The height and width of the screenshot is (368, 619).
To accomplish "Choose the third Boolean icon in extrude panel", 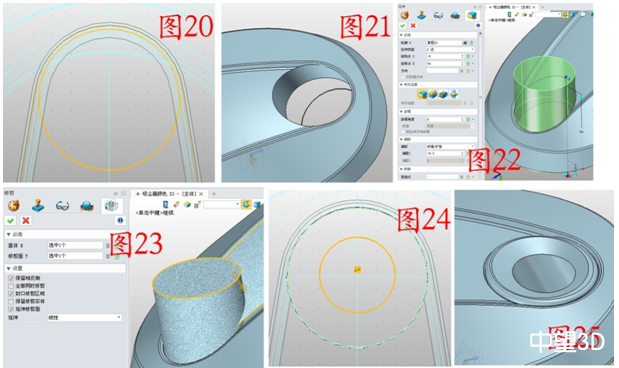I will pyautogui.click(x=443, y=94).
